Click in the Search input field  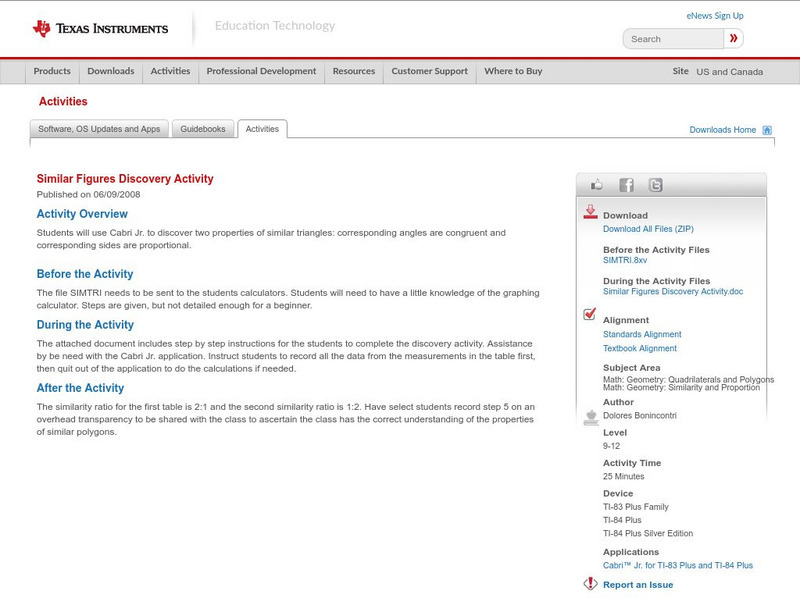click(673, 39)
